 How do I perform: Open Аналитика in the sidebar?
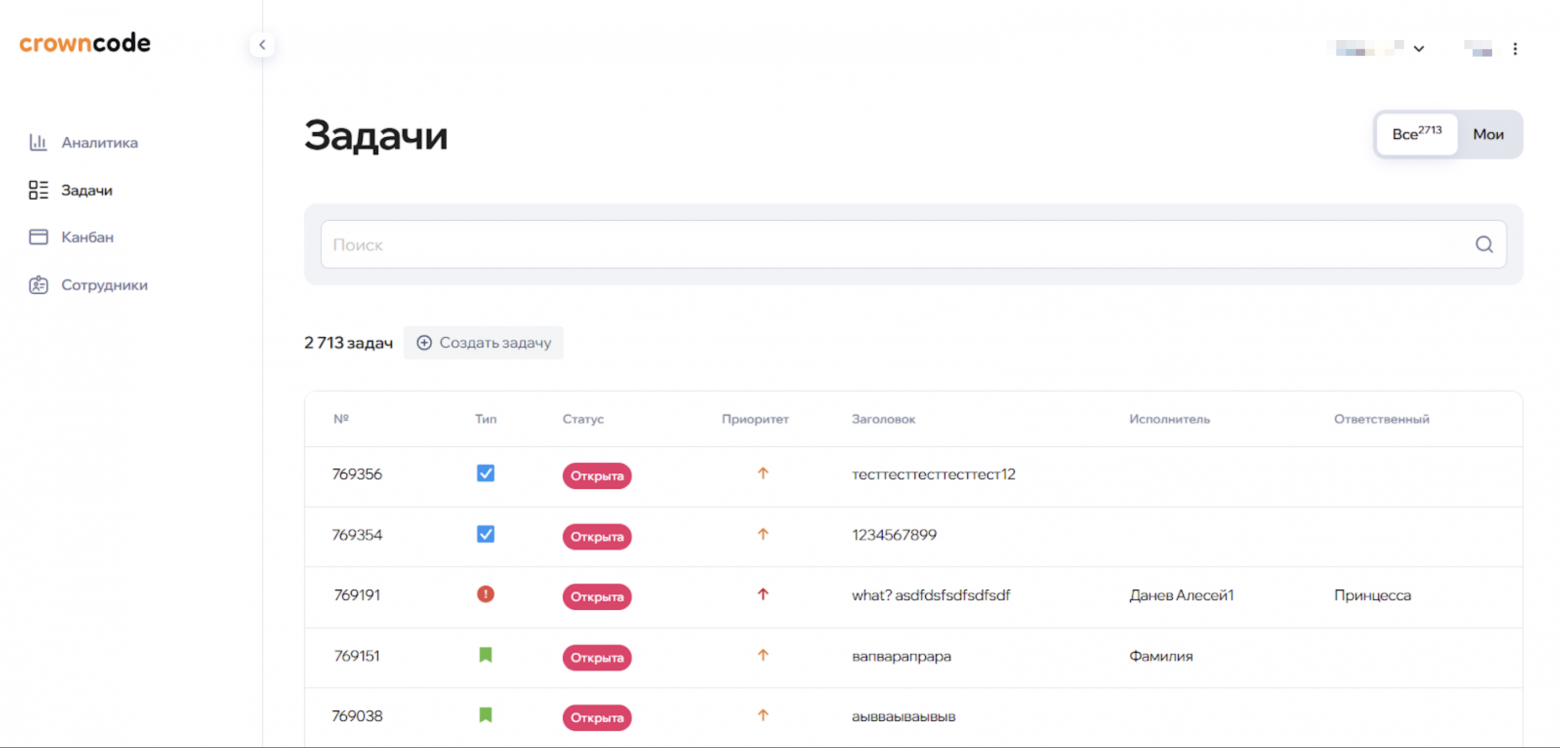click(x=99, y=142)
